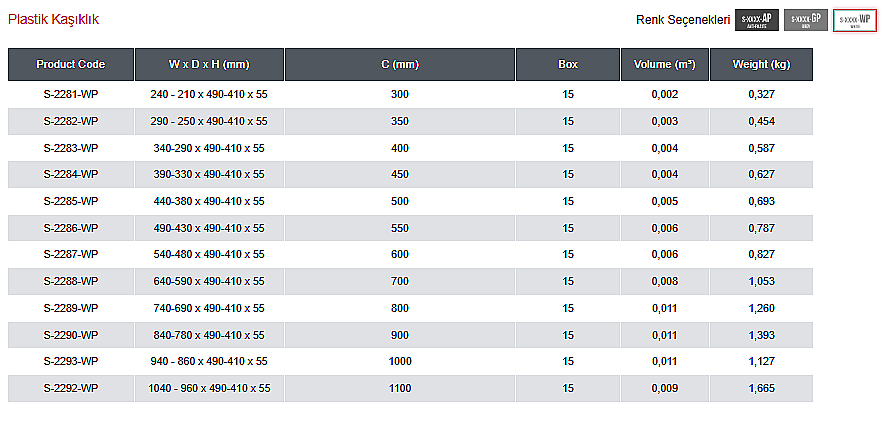Click the Box column header
Image resolution: width=882 pixels, height=428 pixels.
pyautogui.click(x=568, y=64)
